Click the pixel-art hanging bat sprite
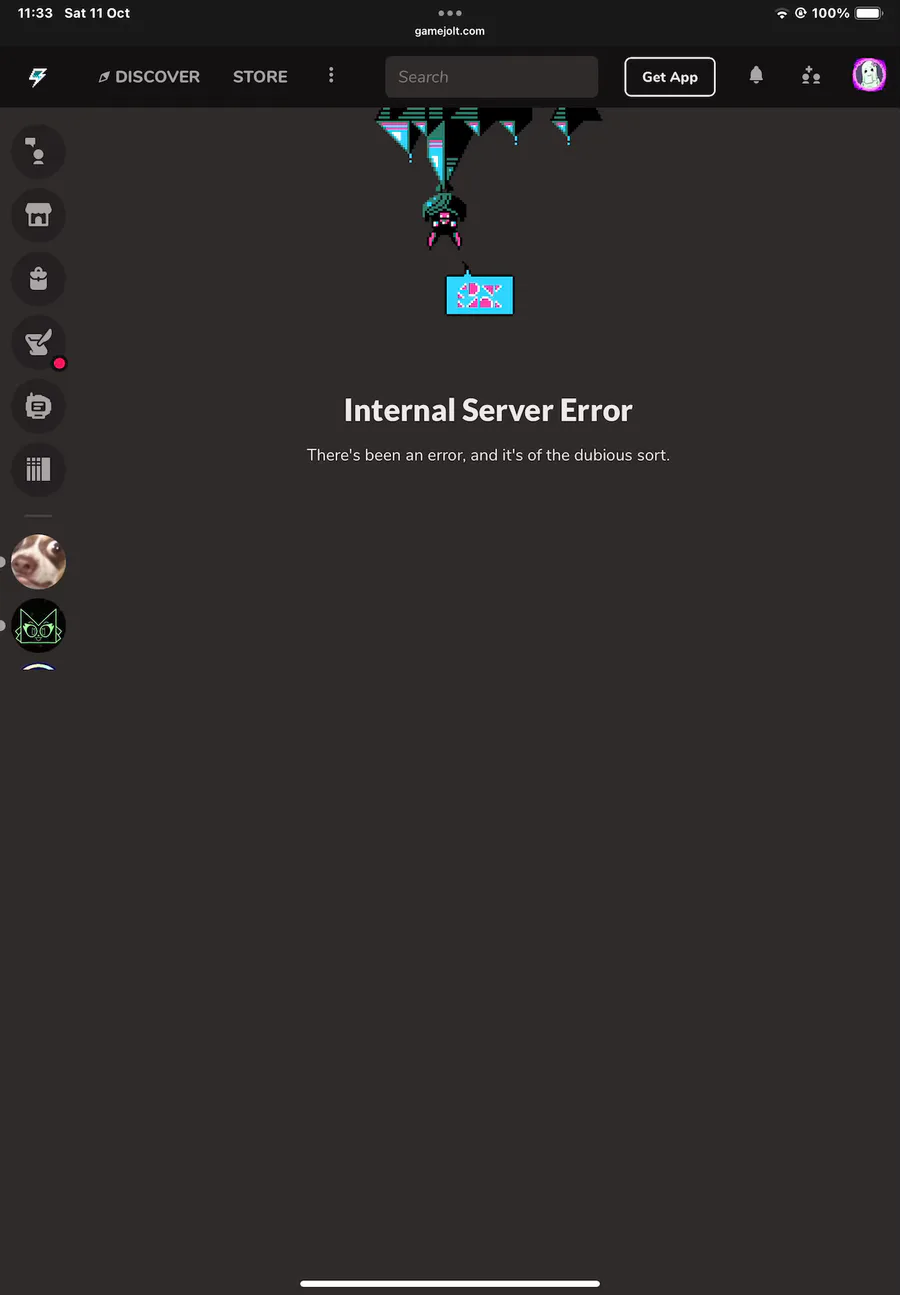The image size is (900, 1295). click(442, 215)
